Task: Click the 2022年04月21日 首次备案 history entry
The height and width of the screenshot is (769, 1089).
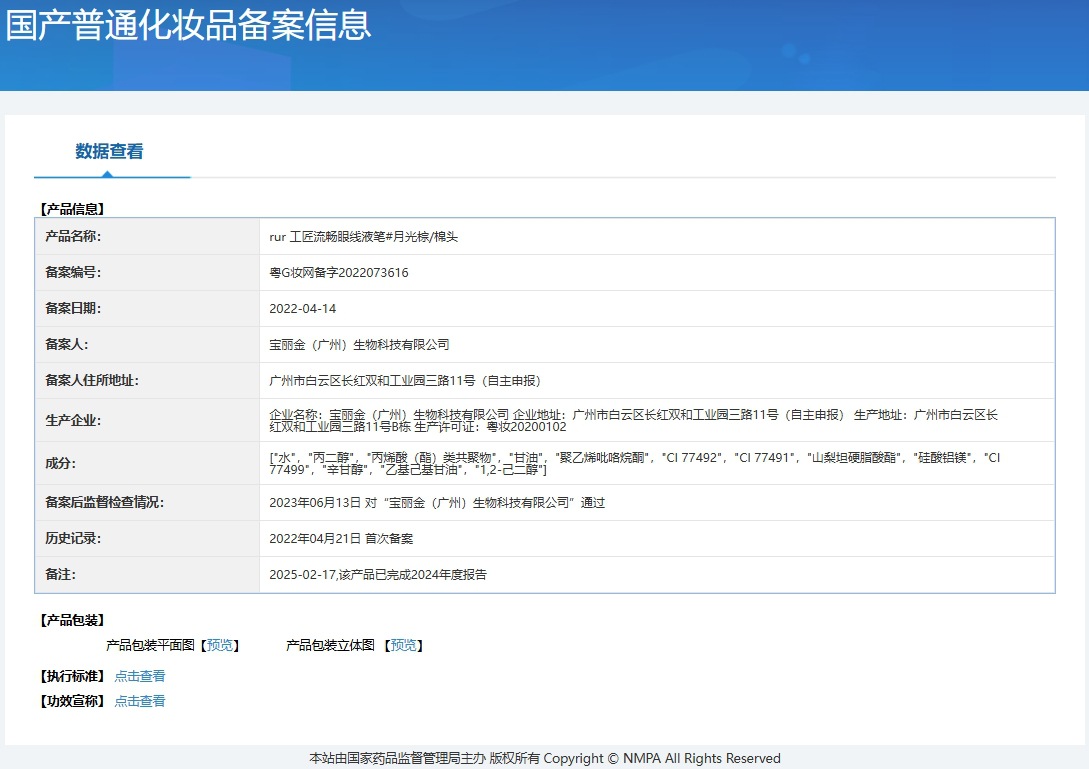Action: 341,539
